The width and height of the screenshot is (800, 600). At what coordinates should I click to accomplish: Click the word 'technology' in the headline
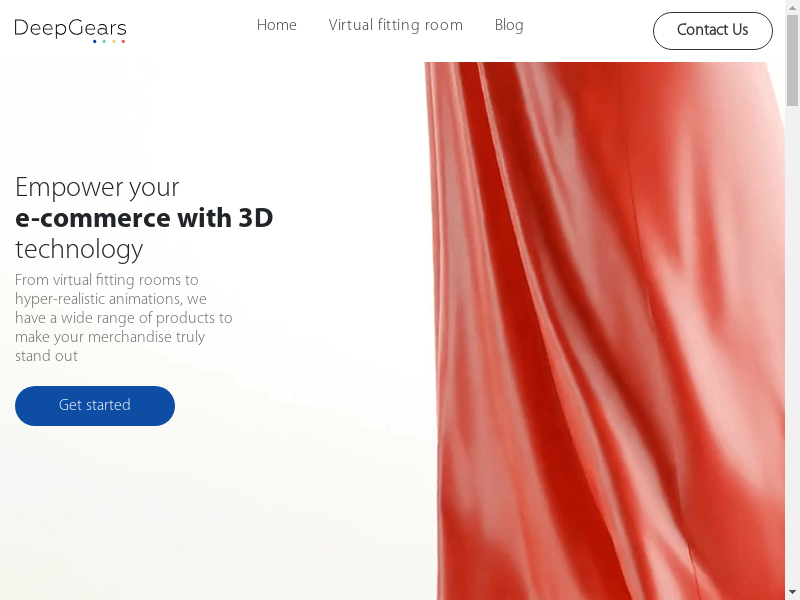79,249
